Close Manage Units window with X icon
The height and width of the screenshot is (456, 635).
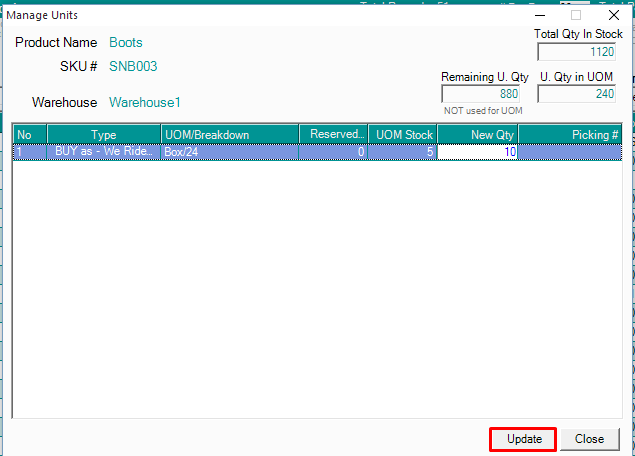(x=614, y=15)
